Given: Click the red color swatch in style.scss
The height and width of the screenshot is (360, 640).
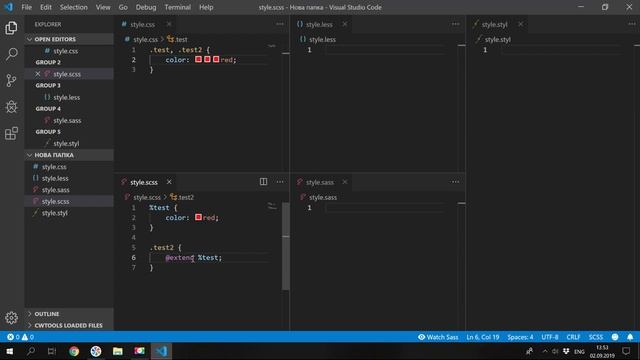Looking at the screenshot, I should pos(198,217).
